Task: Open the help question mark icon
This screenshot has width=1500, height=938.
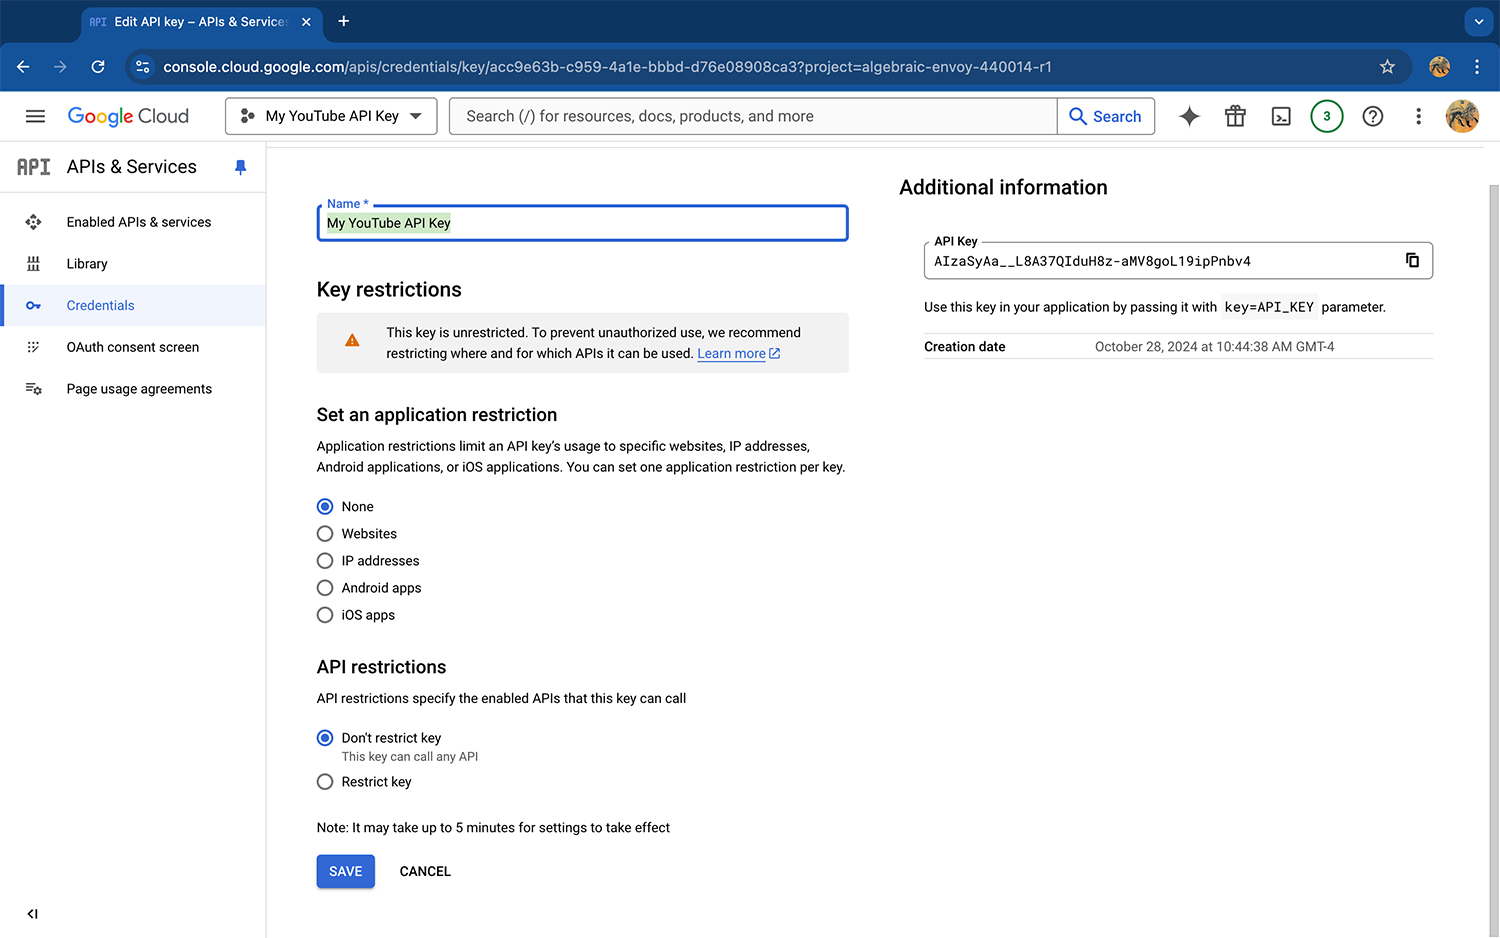Action: (1373, 116)
